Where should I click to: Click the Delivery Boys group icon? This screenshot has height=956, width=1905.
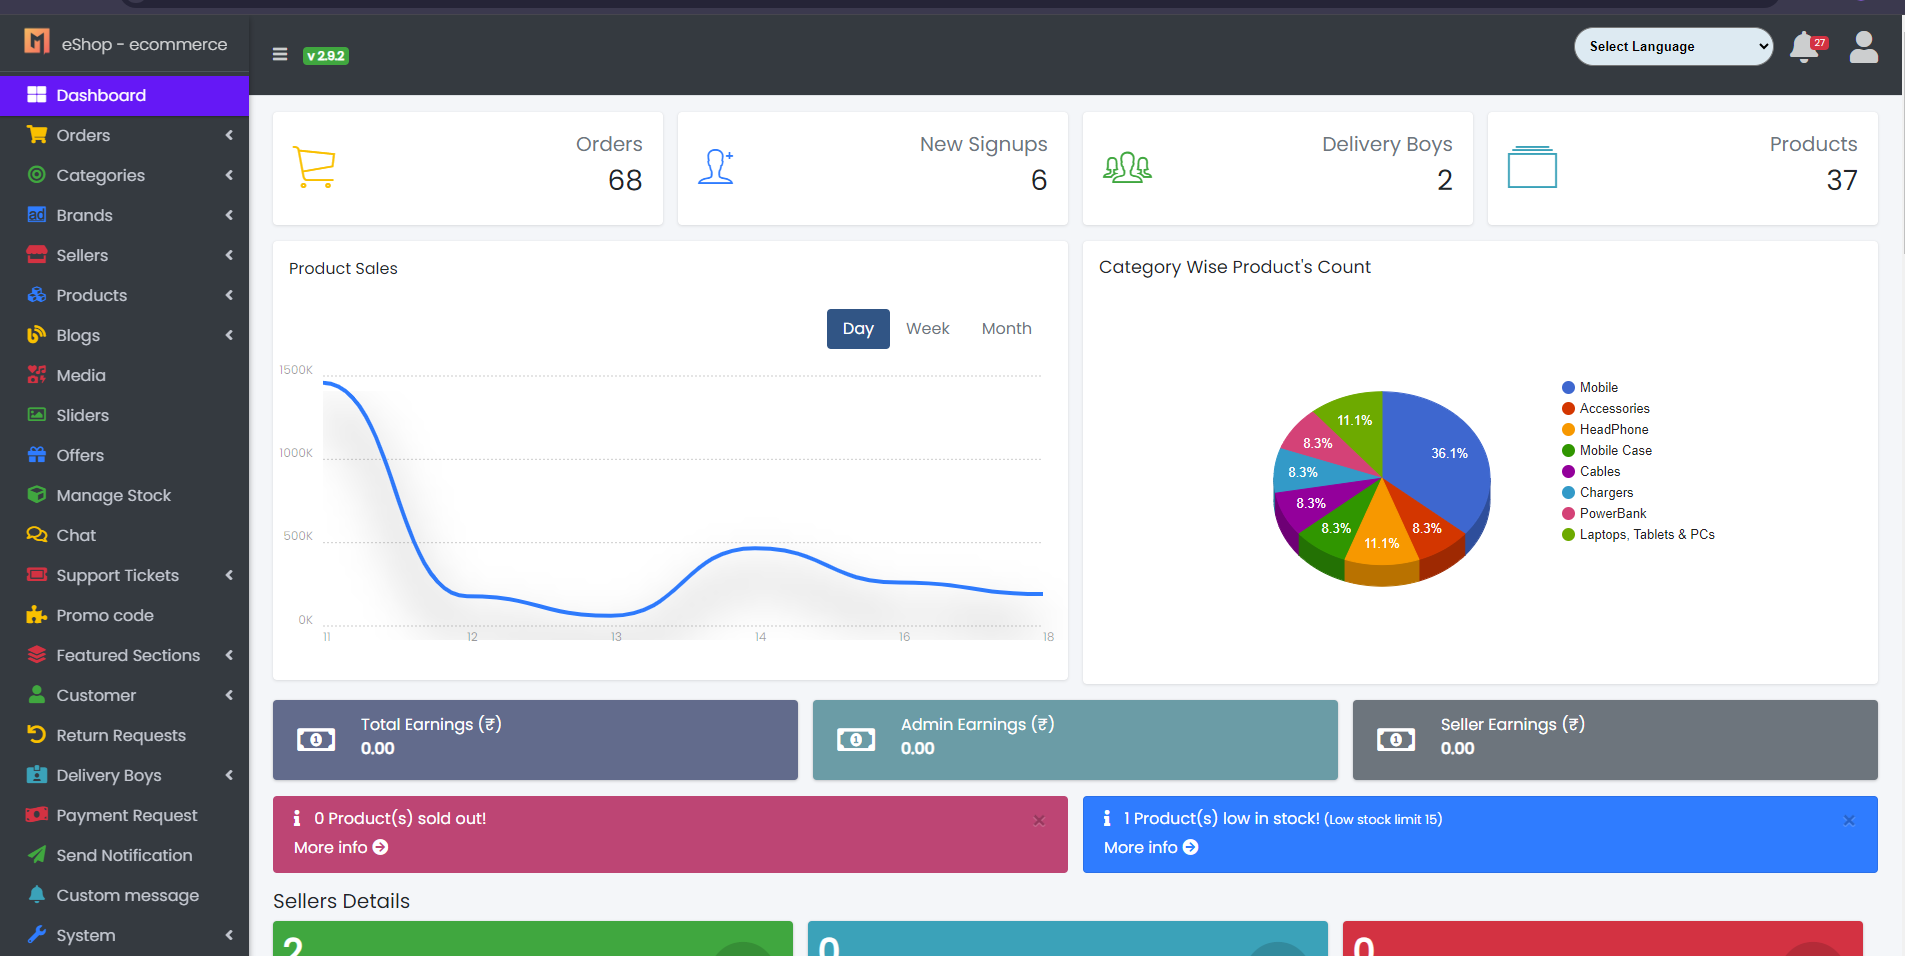pos(1127,167)
